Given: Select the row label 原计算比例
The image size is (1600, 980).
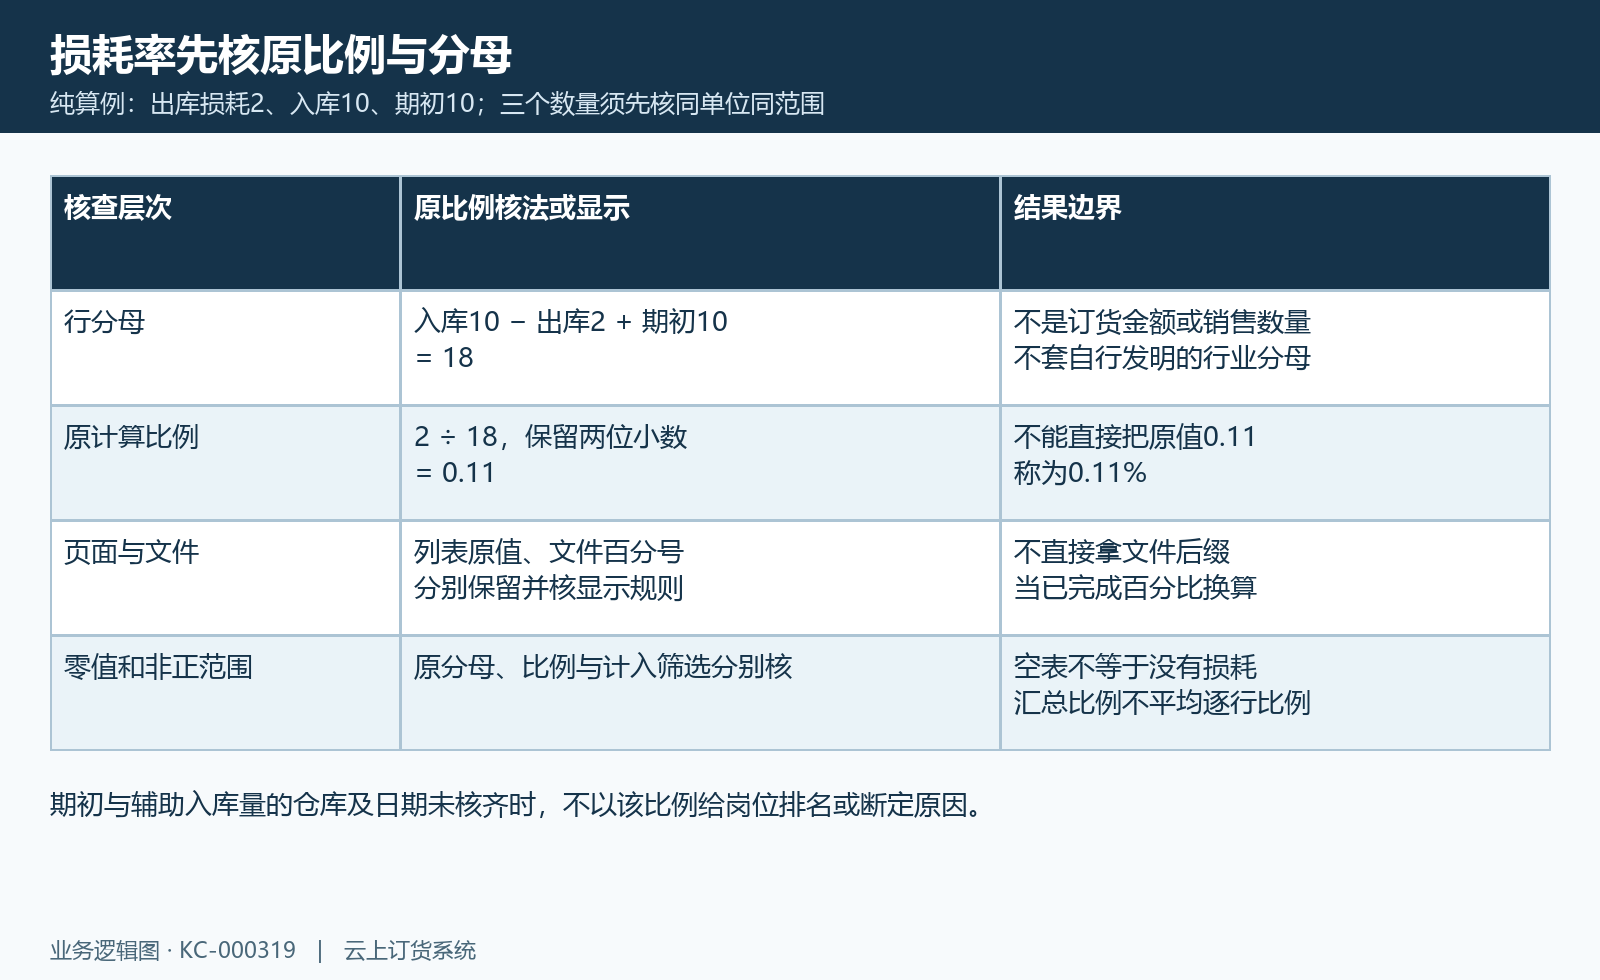Looking at the screenshot, I should click(226, 463).
